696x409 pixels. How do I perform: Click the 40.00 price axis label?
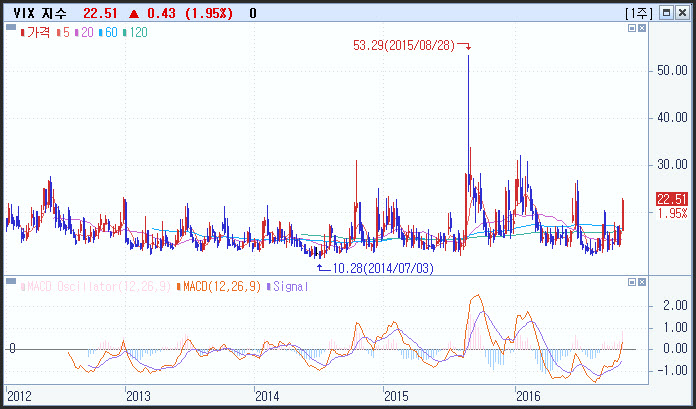point(672,118)
